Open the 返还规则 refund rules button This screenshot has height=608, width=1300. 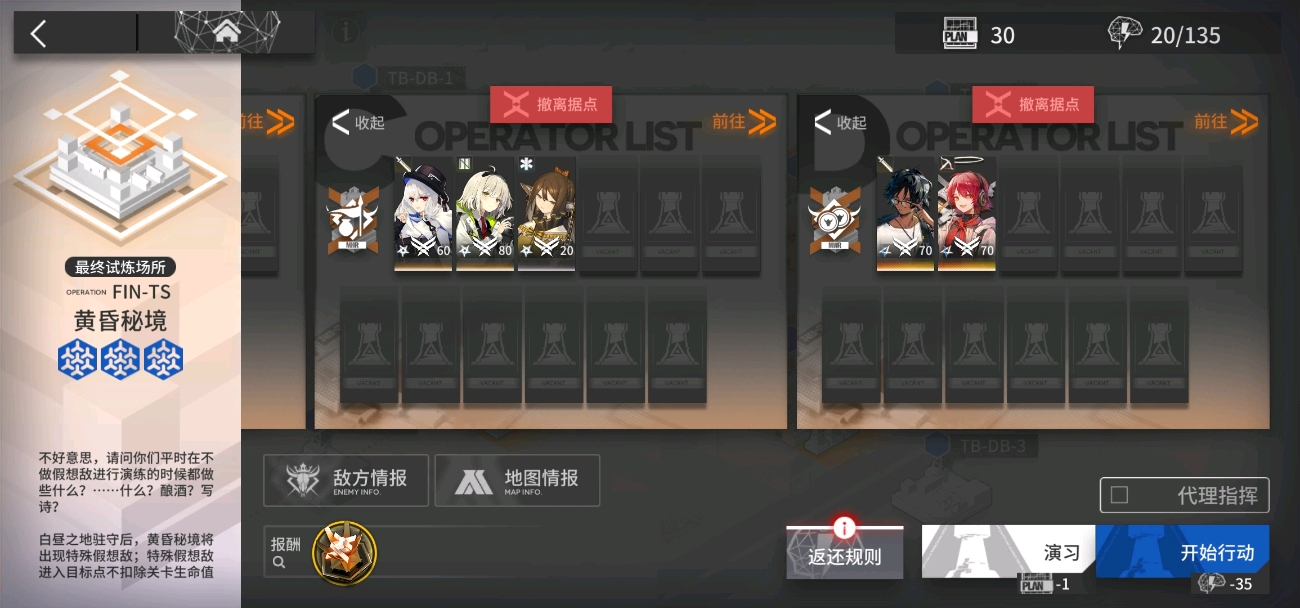click(845, 553)
